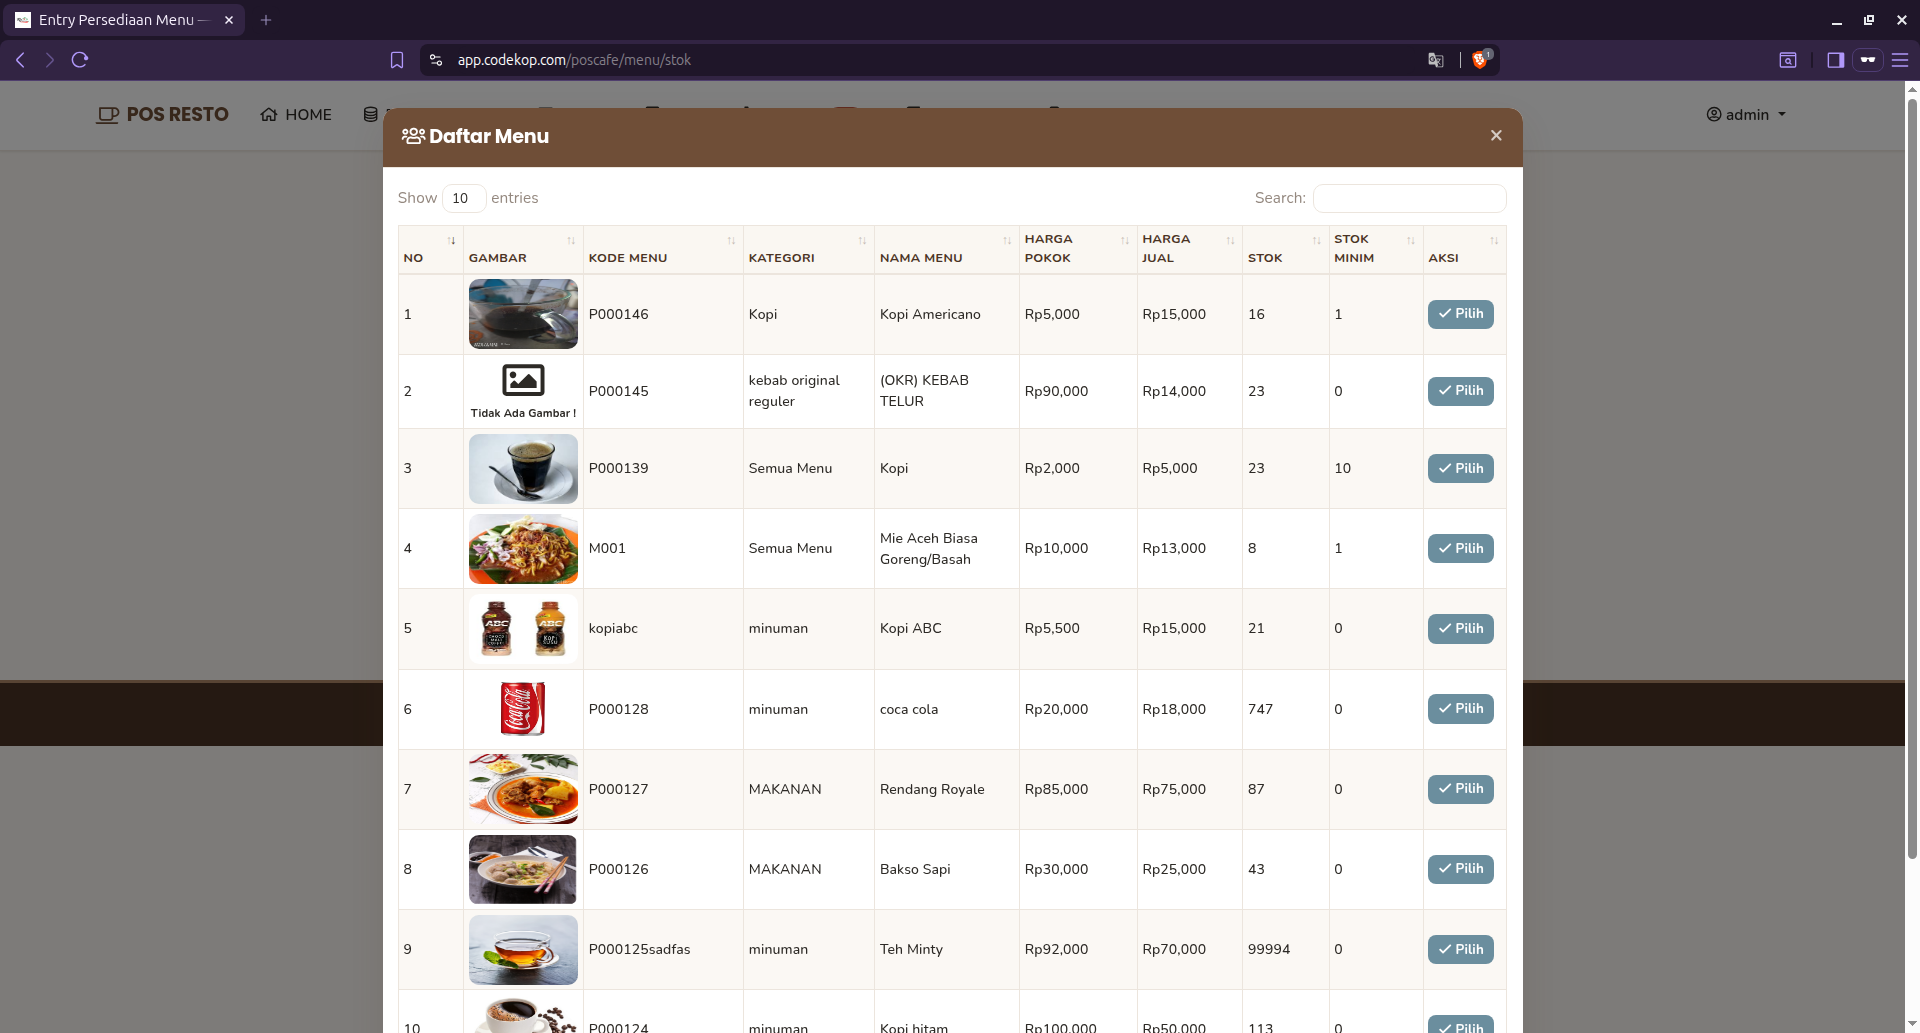Click the black coffee cup thumbnail
The height and width of the screenshot is (1033, 1920).
[523, 468]
